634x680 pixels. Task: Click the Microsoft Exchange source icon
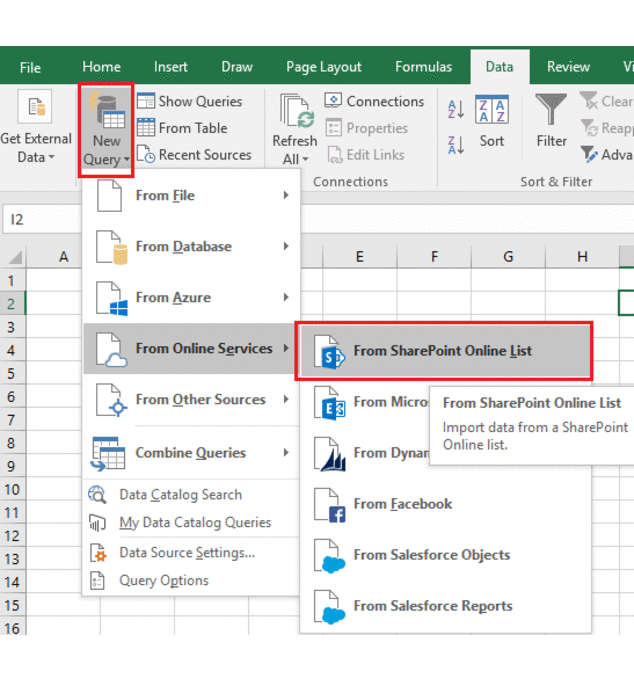(330, 402)
